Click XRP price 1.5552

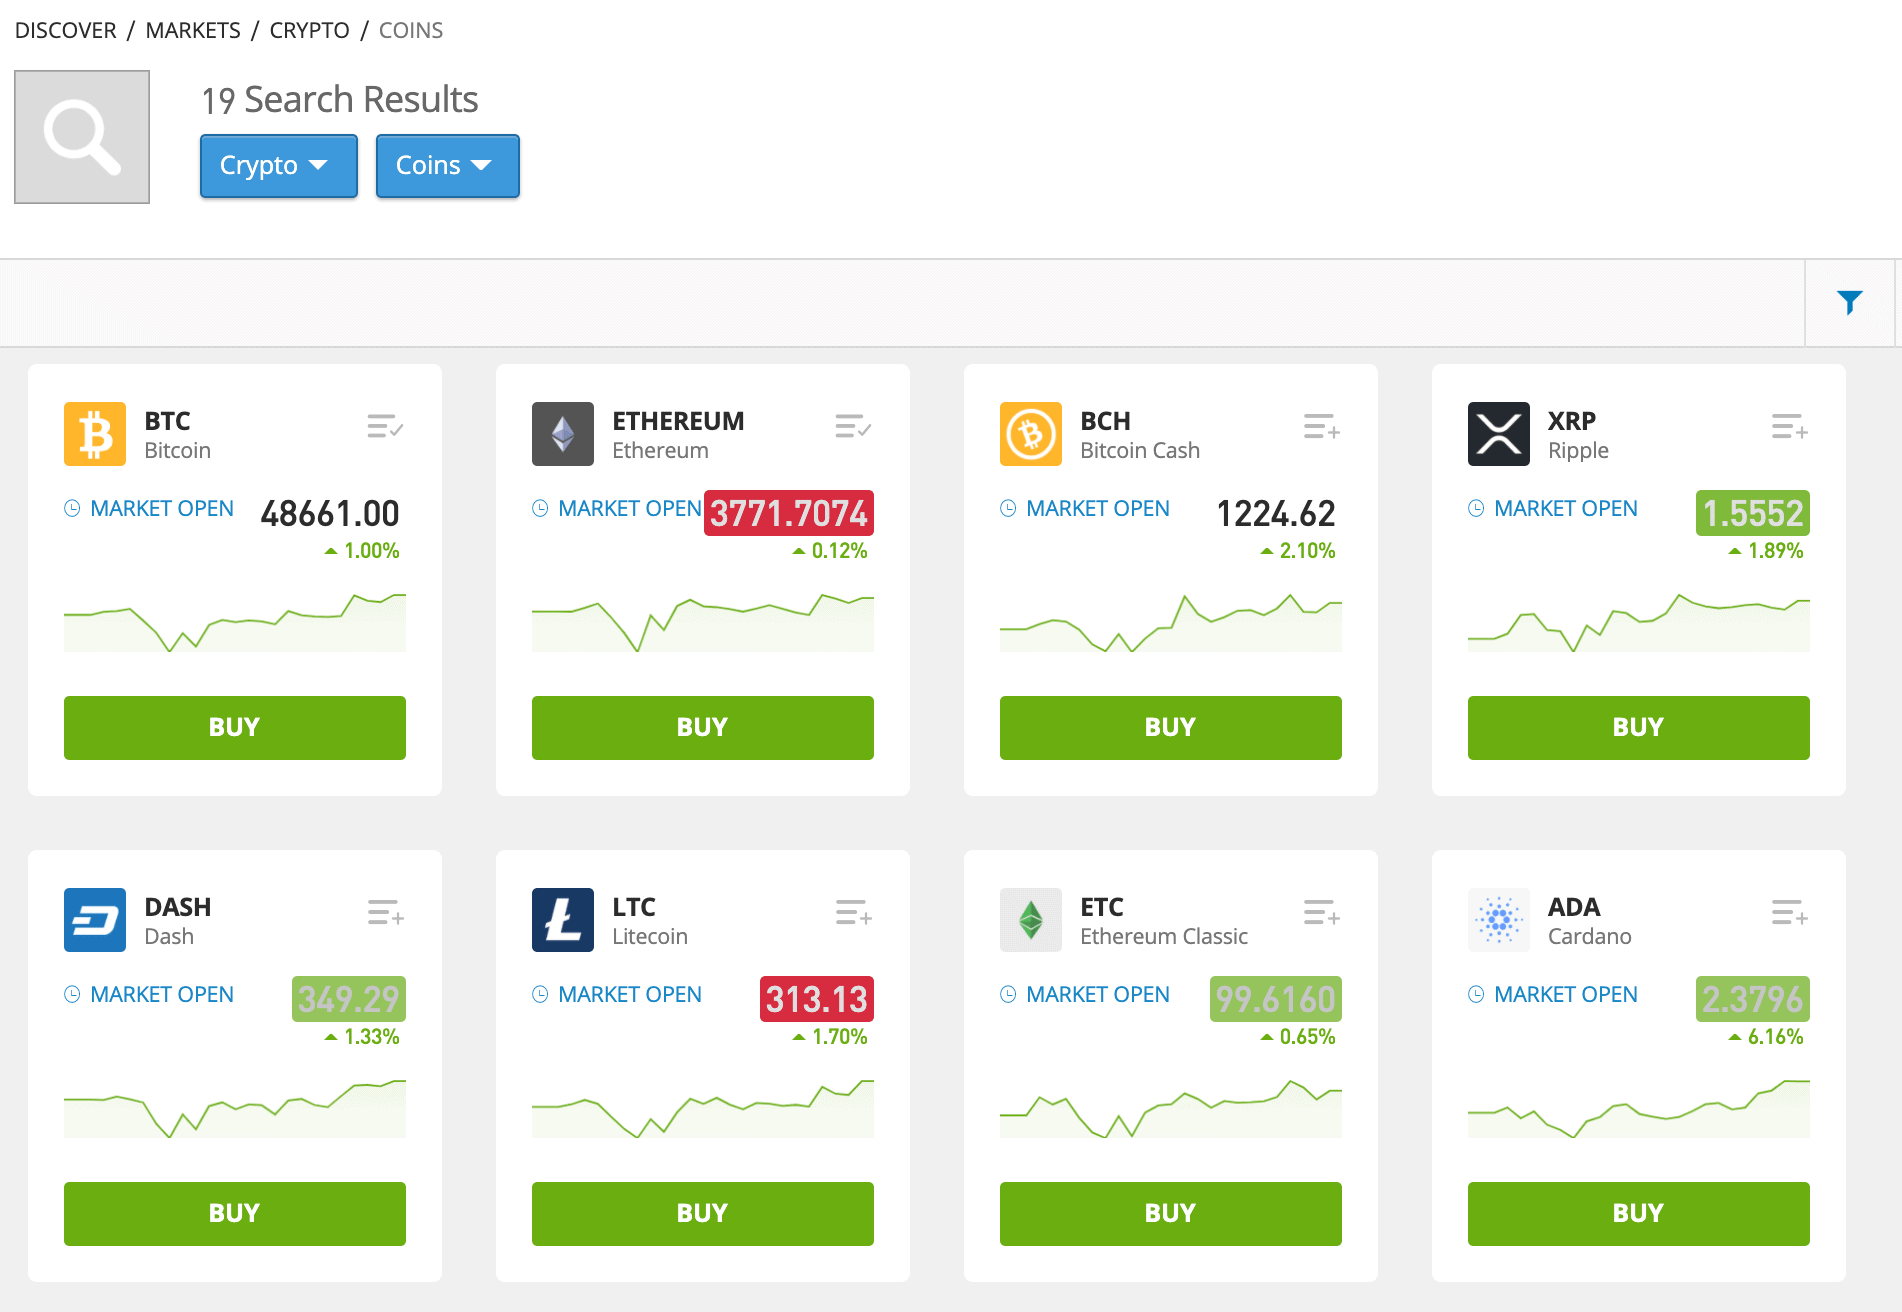click(x=1753, y=513)
